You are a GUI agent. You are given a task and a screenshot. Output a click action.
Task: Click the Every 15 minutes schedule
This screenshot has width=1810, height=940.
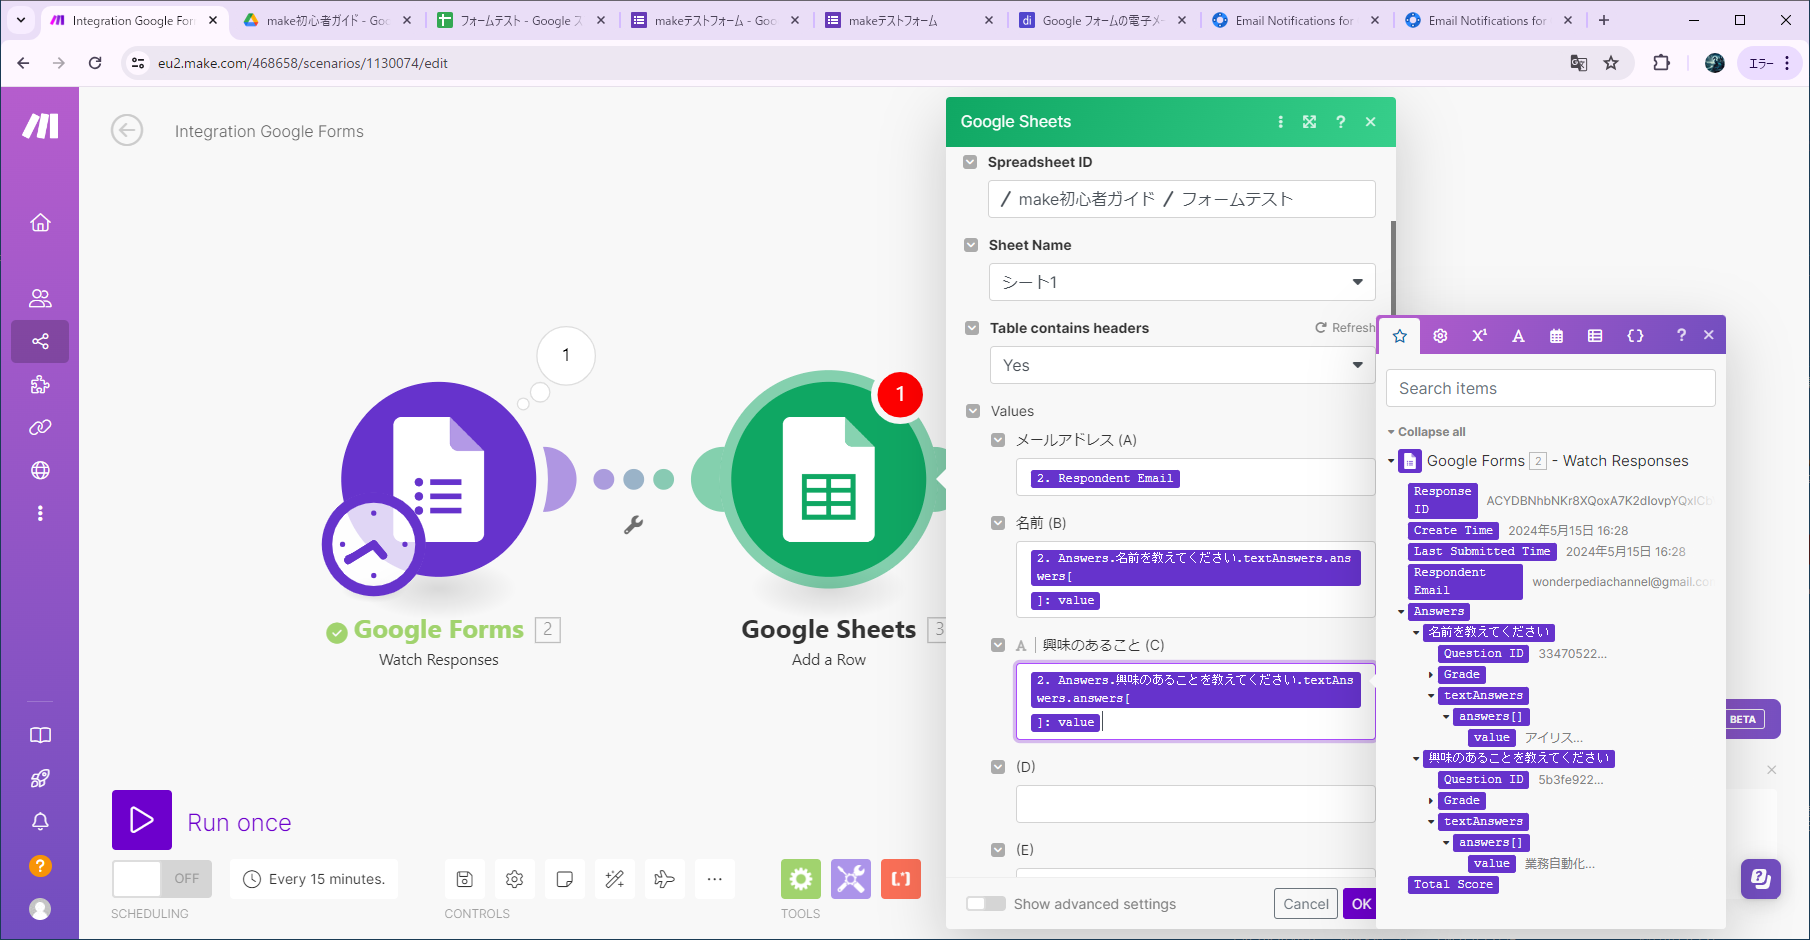point(314,879)
